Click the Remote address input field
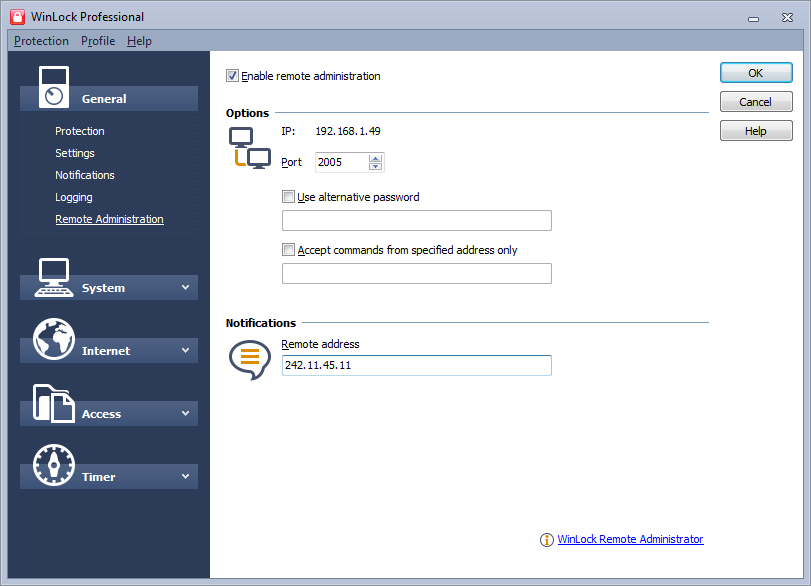 [416, 365]
